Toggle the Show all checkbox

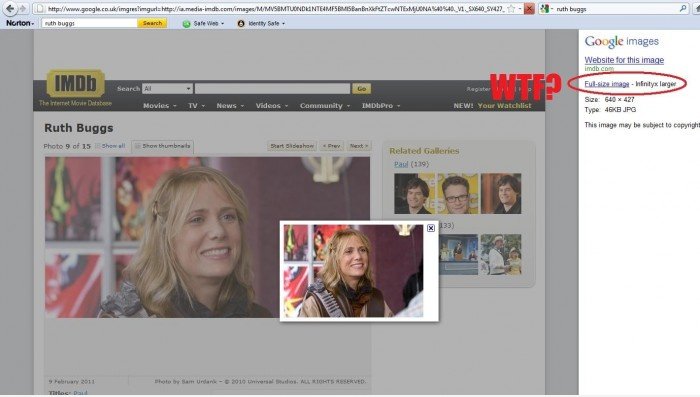[98, 146]
